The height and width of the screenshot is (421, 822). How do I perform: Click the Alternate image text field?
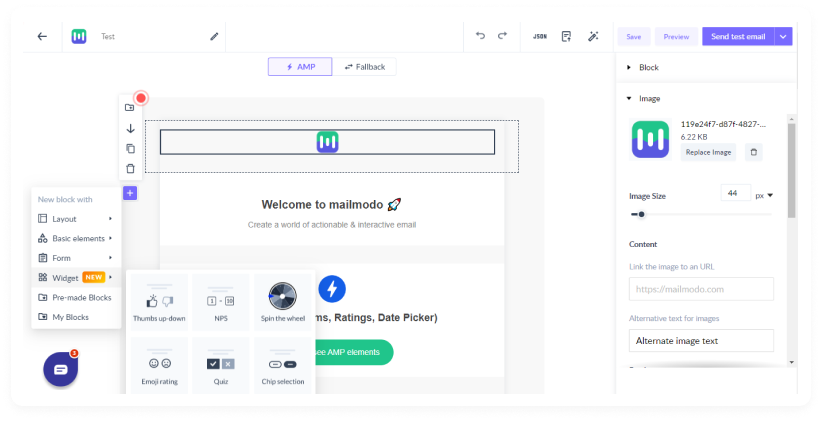701,341
